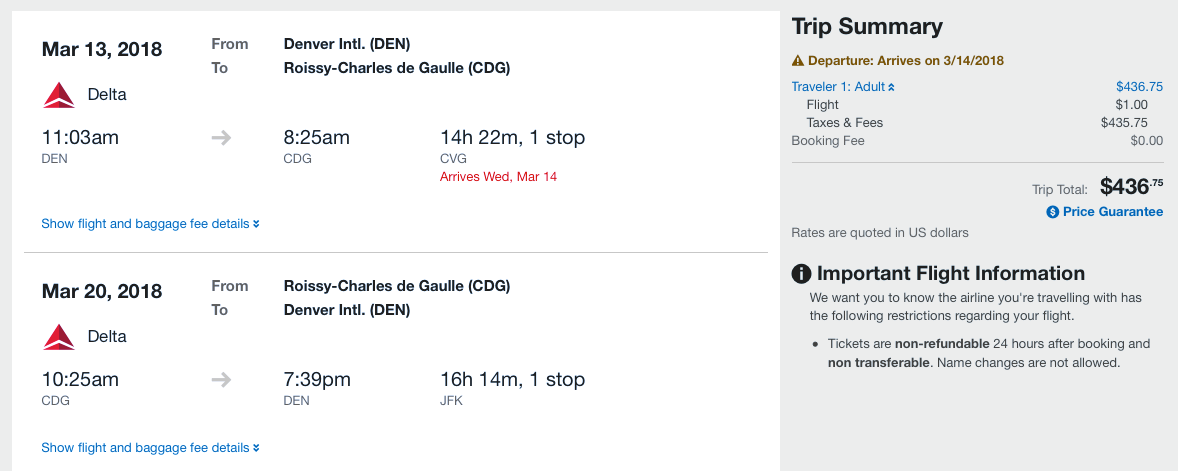Screen dimensions: 1178x471
Task: Click the Delta logo for the Mar 13 flight
Action: 59,95
